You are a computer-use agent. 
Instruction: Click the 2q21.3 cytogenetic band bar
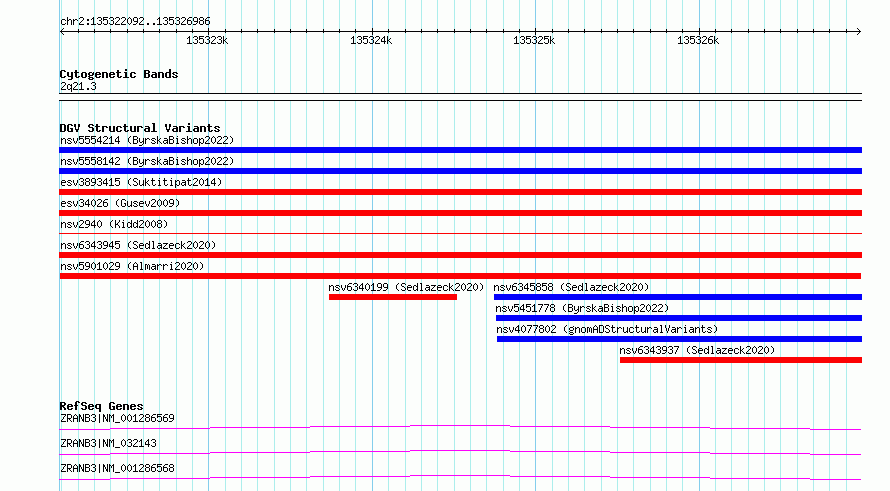click(460, 97)
